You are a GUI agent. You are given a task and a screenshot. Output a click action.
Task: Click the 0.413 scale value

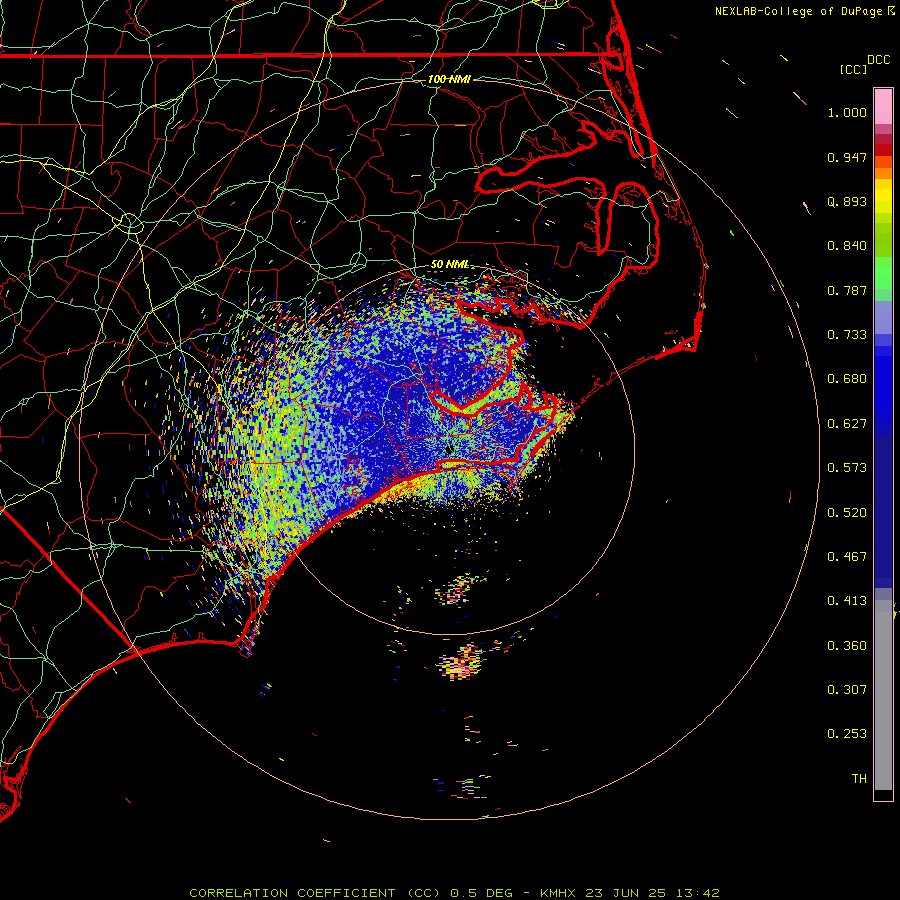coord(847,601)
